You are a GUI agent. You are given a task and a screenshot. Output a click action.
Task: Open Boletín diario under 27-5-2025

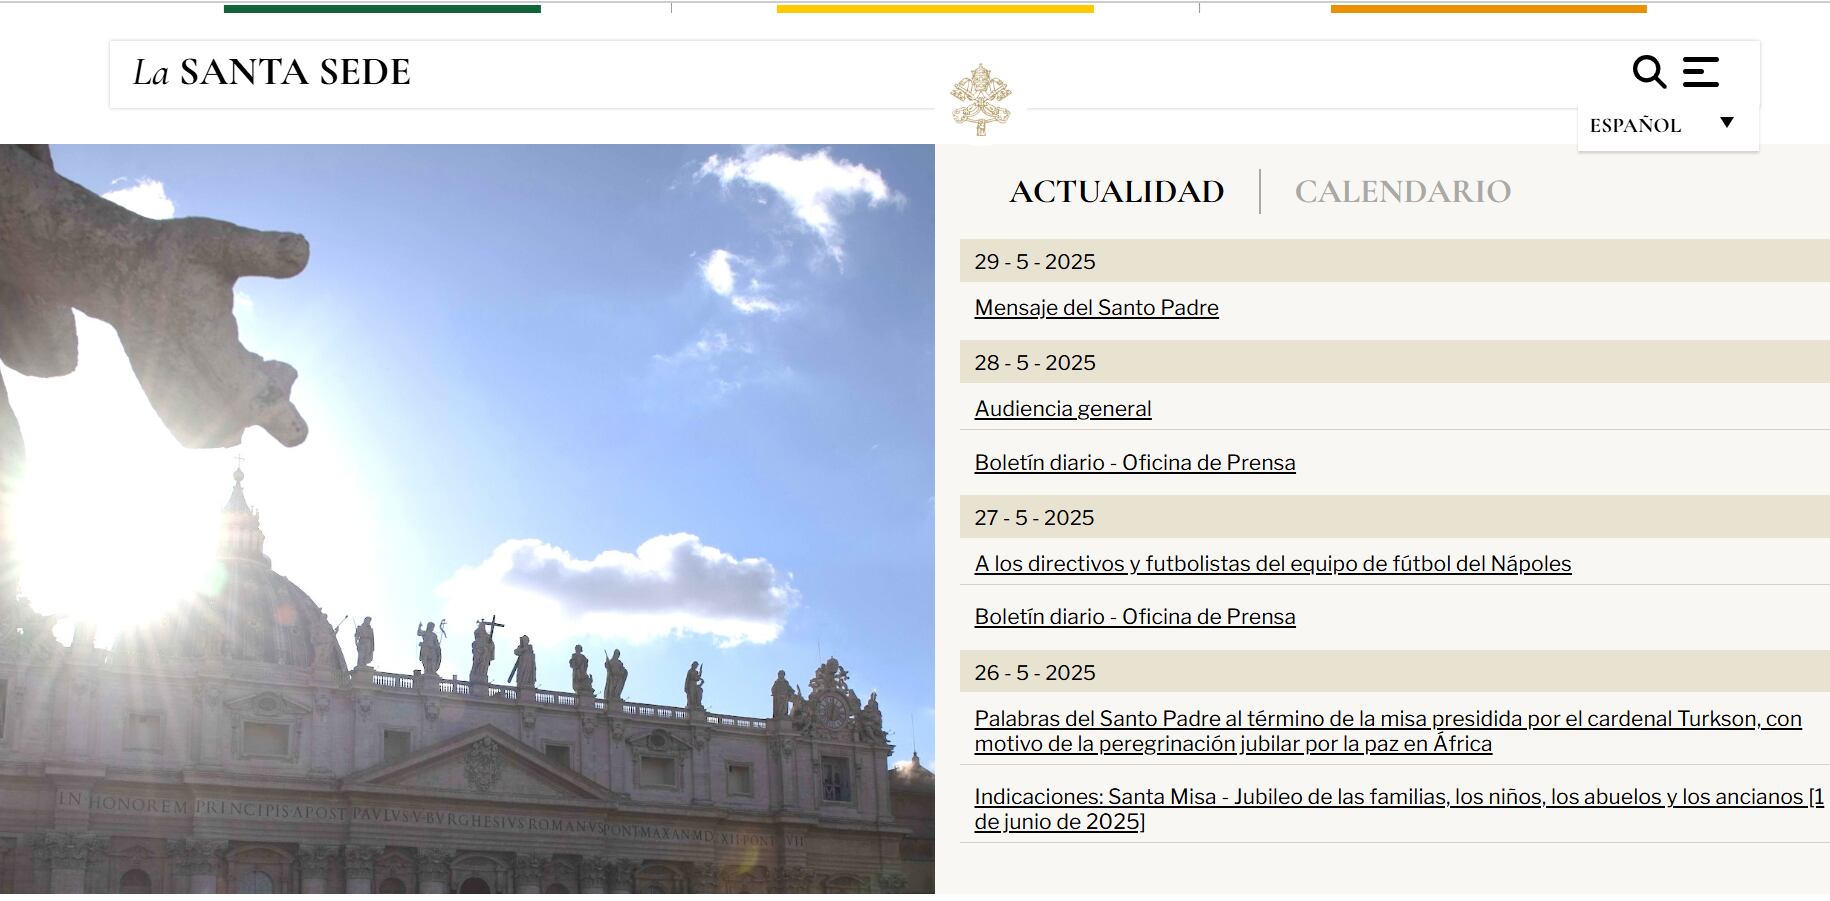pos(1135,617)
